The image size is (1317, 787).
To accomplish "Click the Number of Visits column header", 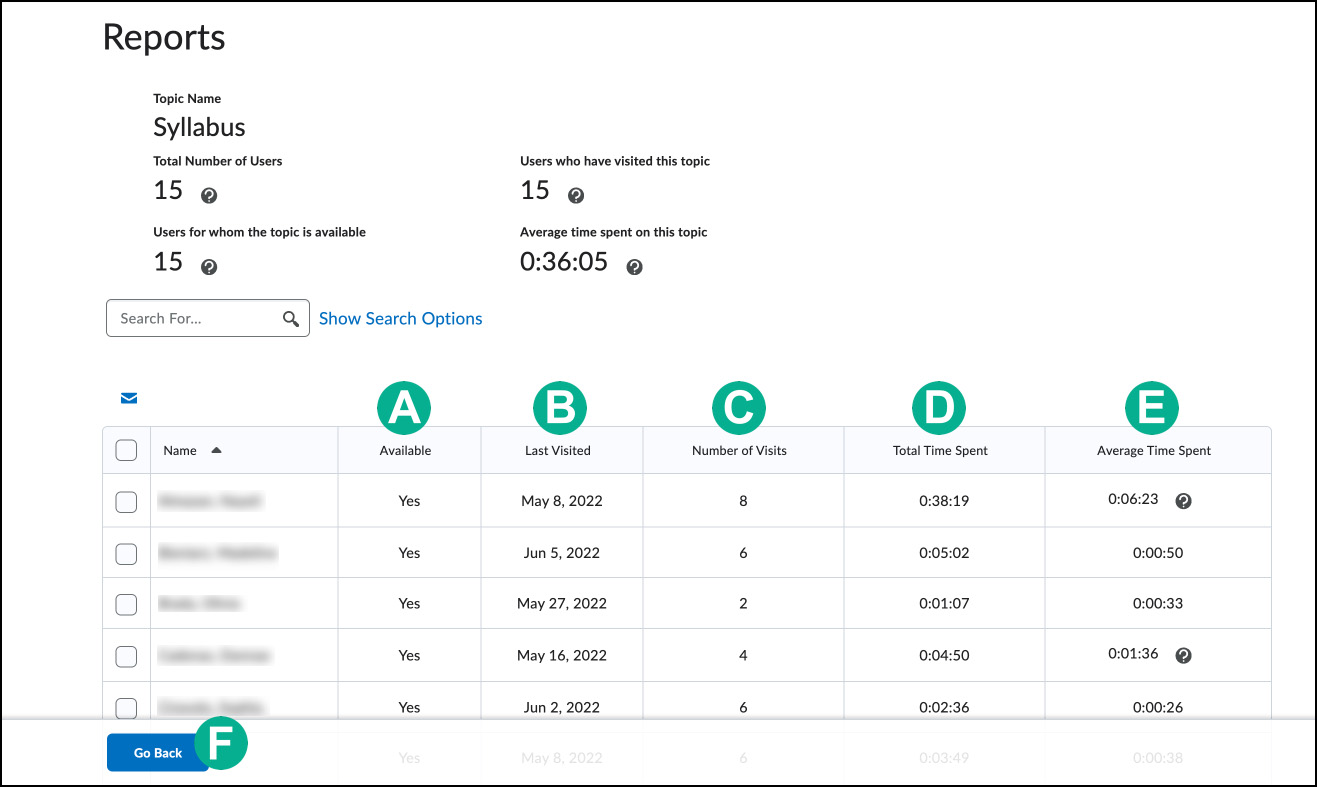I will [739, 451].
